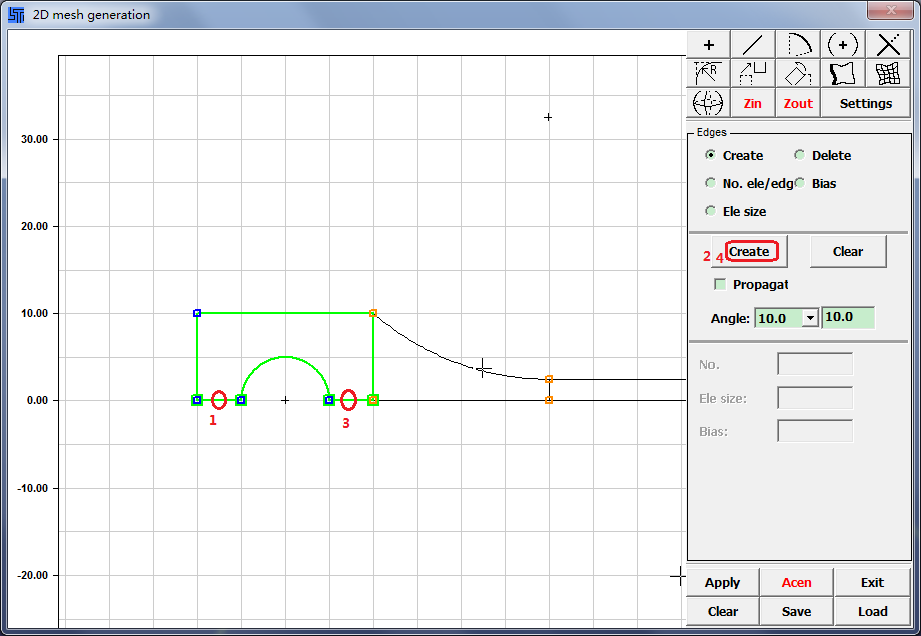The width and height of the screenshot is (921, 636).
Task: Select the circle with center tool
Action: tap(843, 45)
